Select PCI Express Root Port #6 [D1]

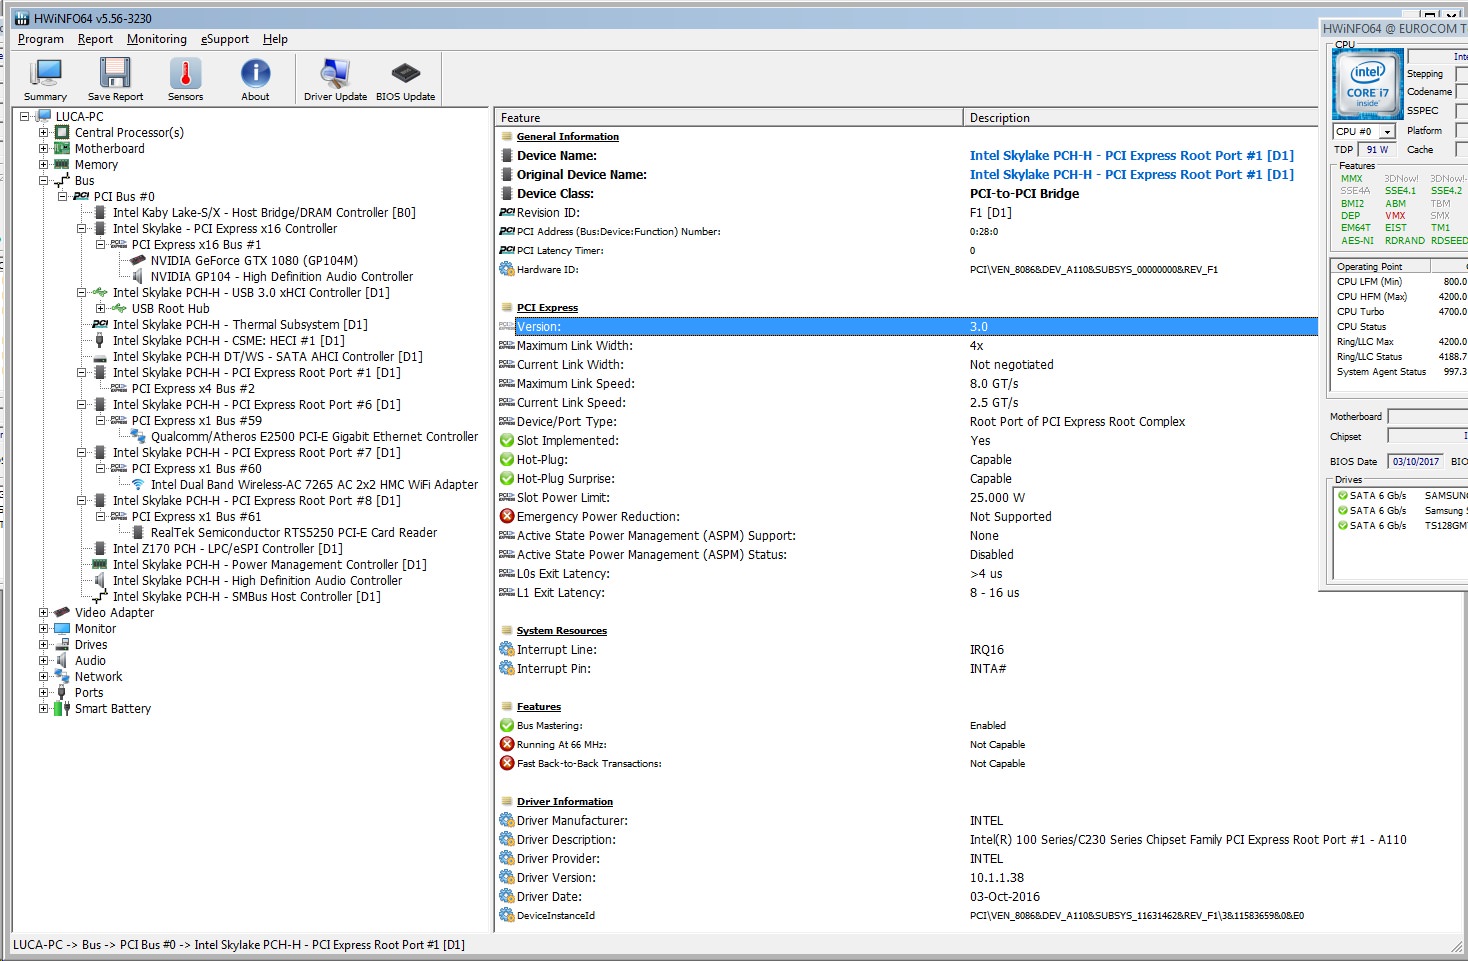tap(256, 404)
